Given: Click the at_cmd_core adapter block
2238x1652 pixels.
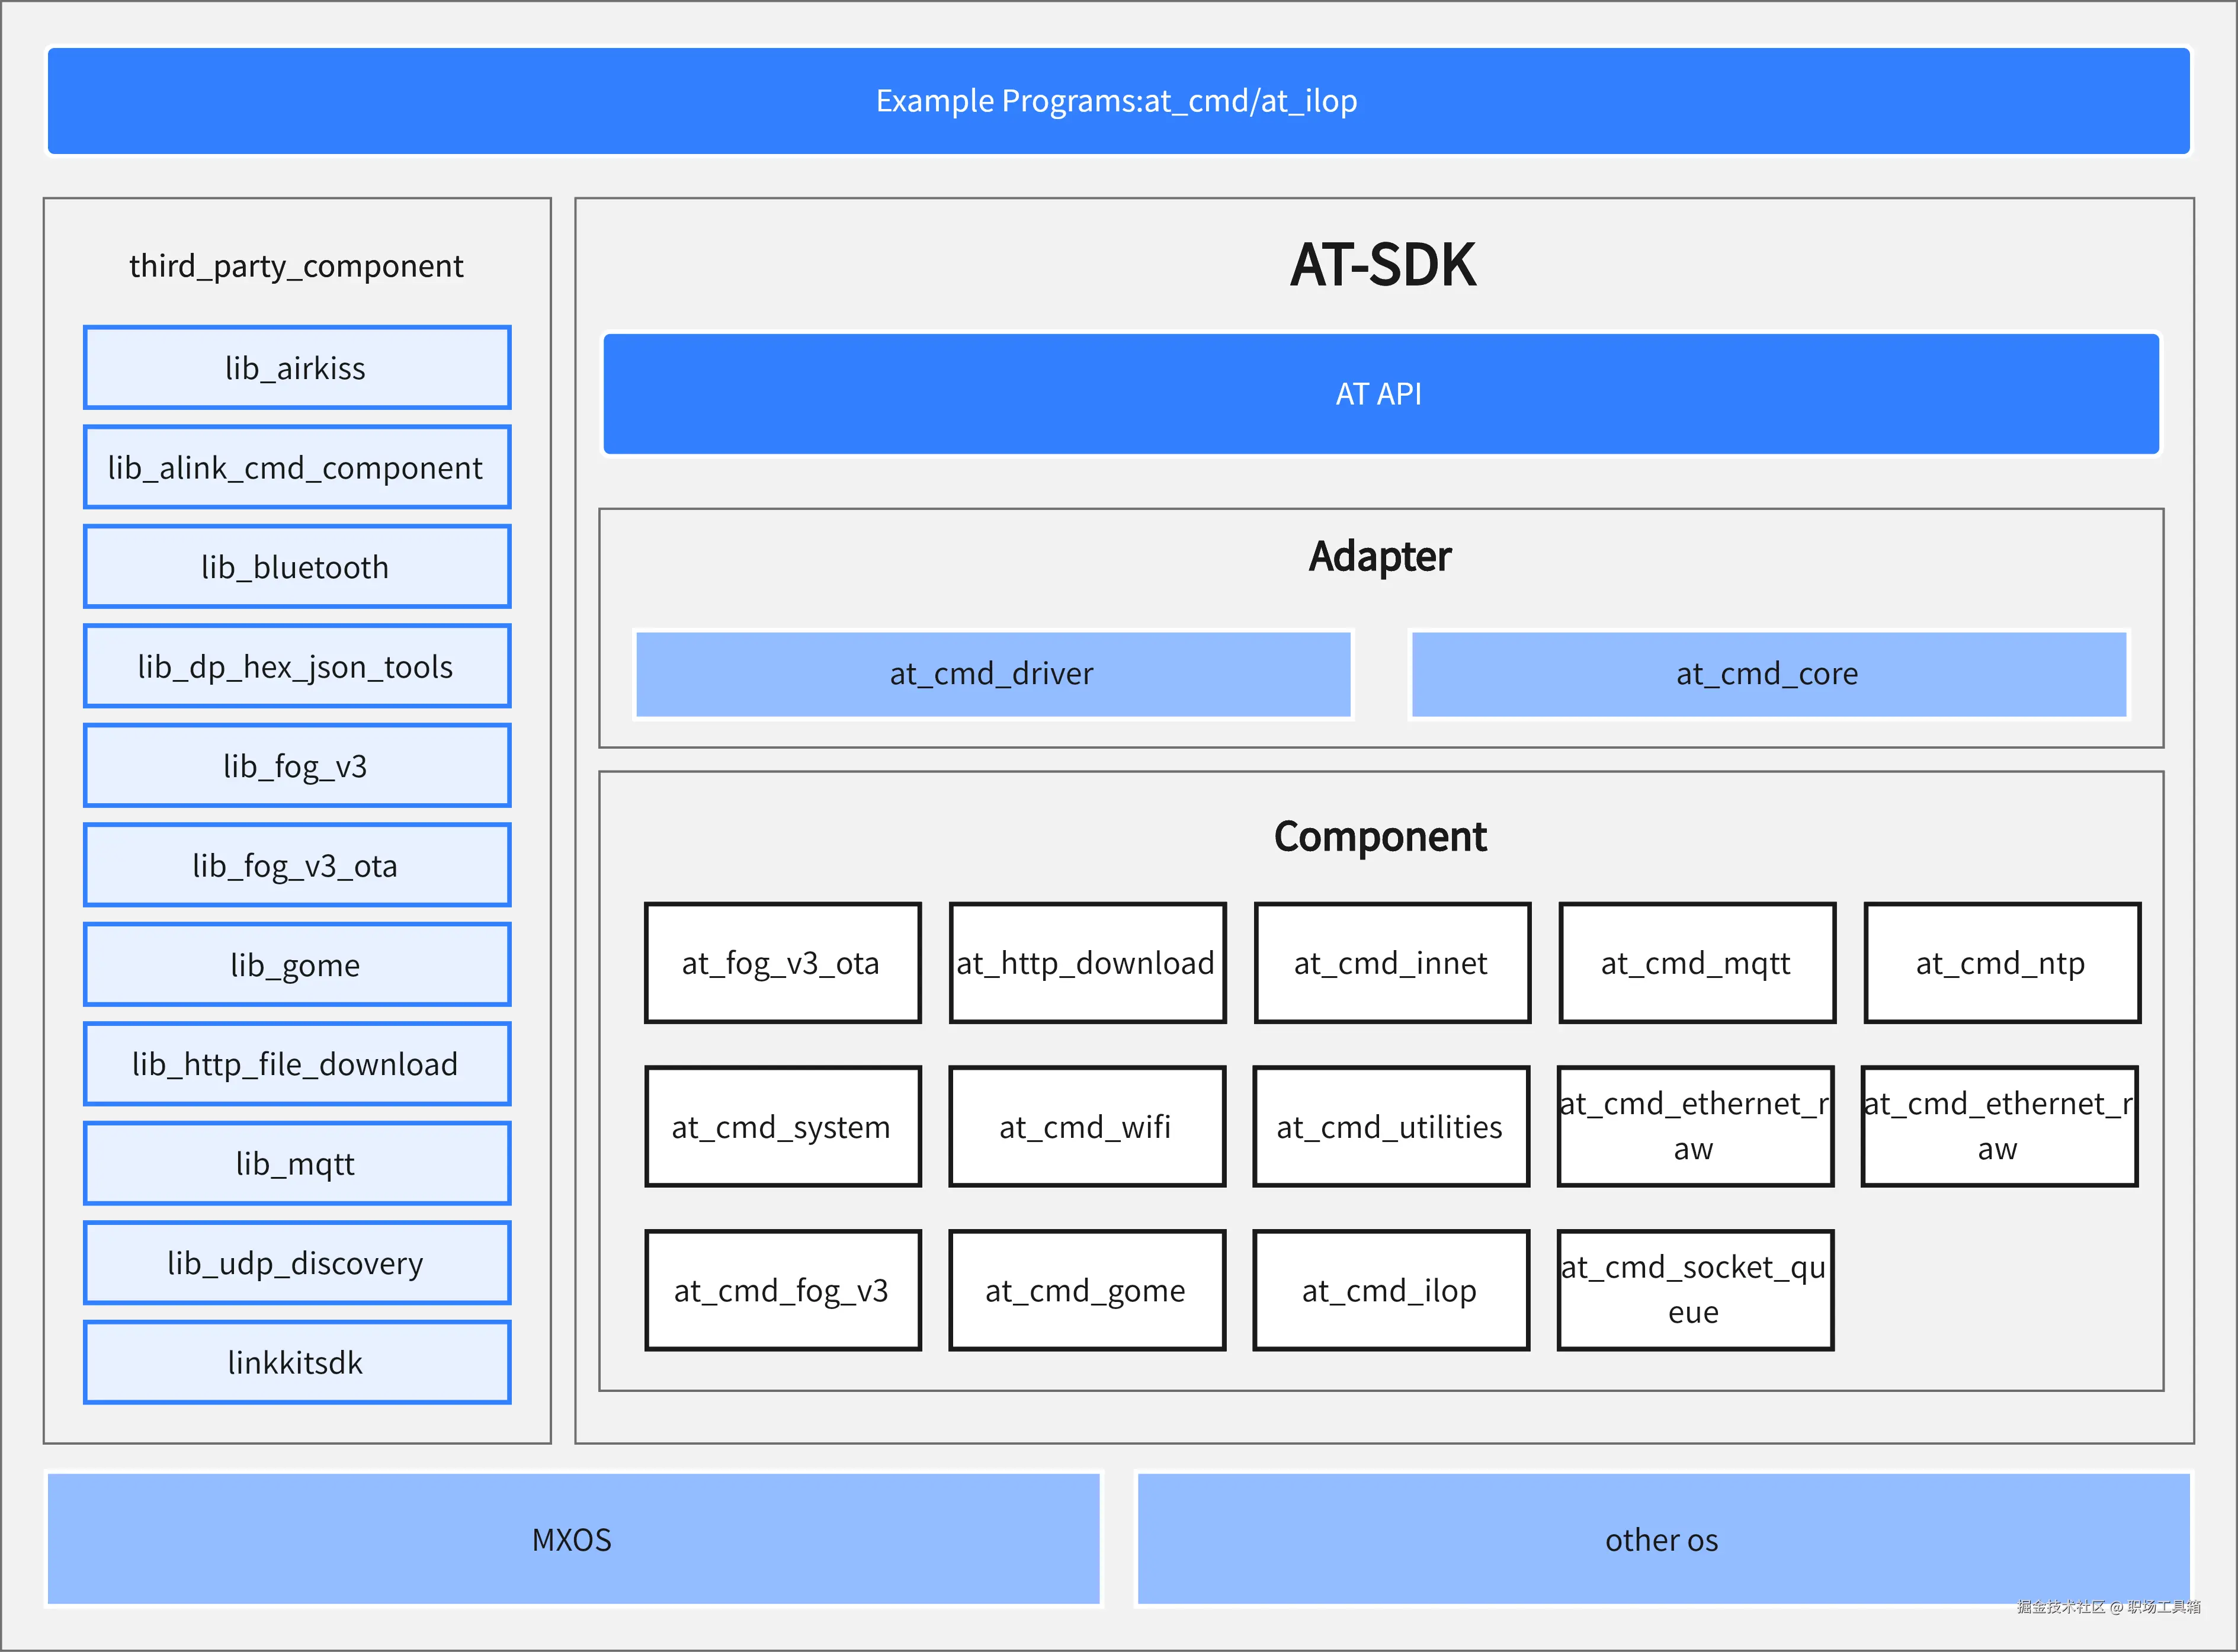Looking at the screenshot, I should pos(1768,674).
